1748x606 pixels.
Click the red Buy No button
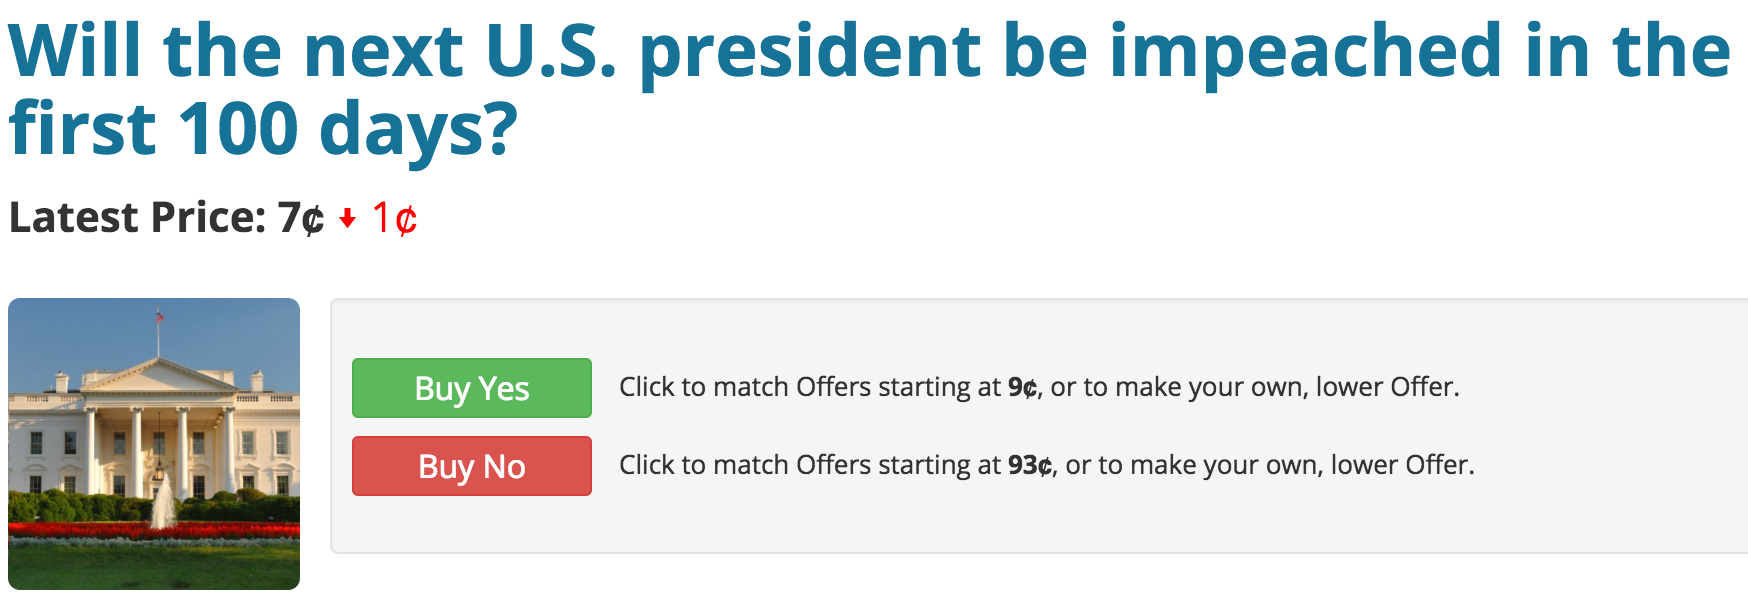point(471,466)
